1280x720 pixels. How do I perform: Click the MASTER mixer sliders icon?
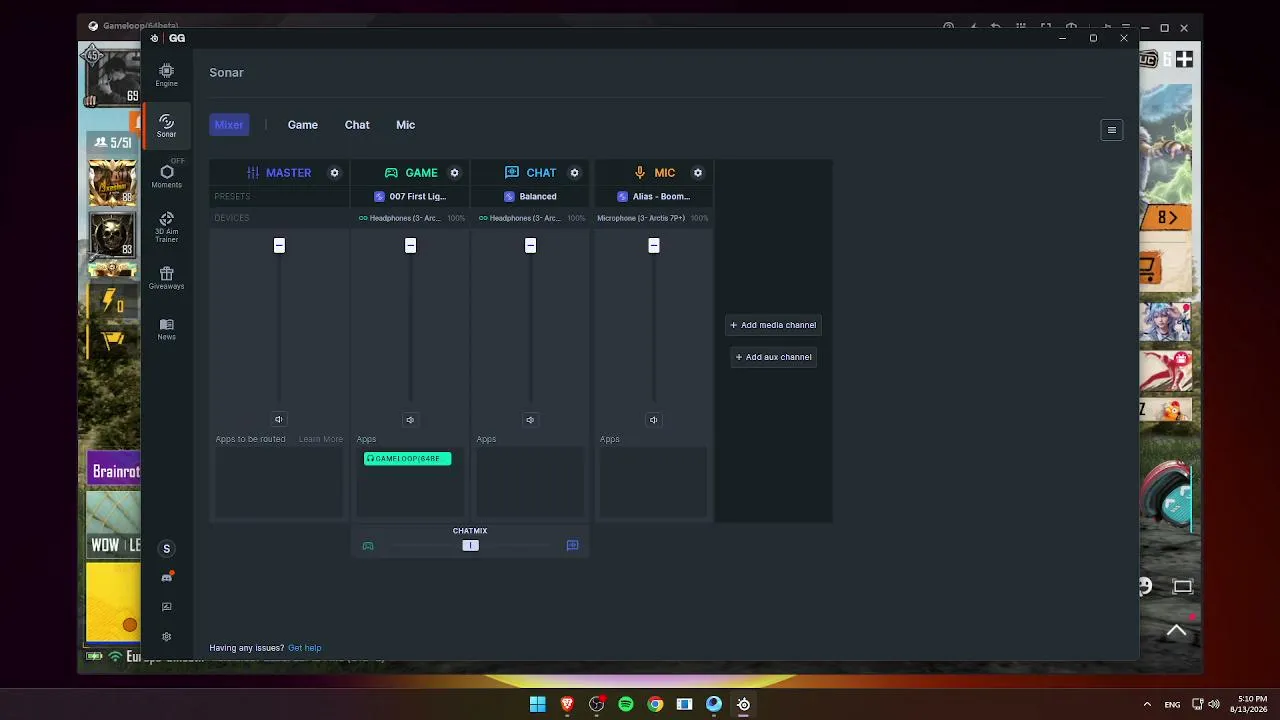pos(253,173)
